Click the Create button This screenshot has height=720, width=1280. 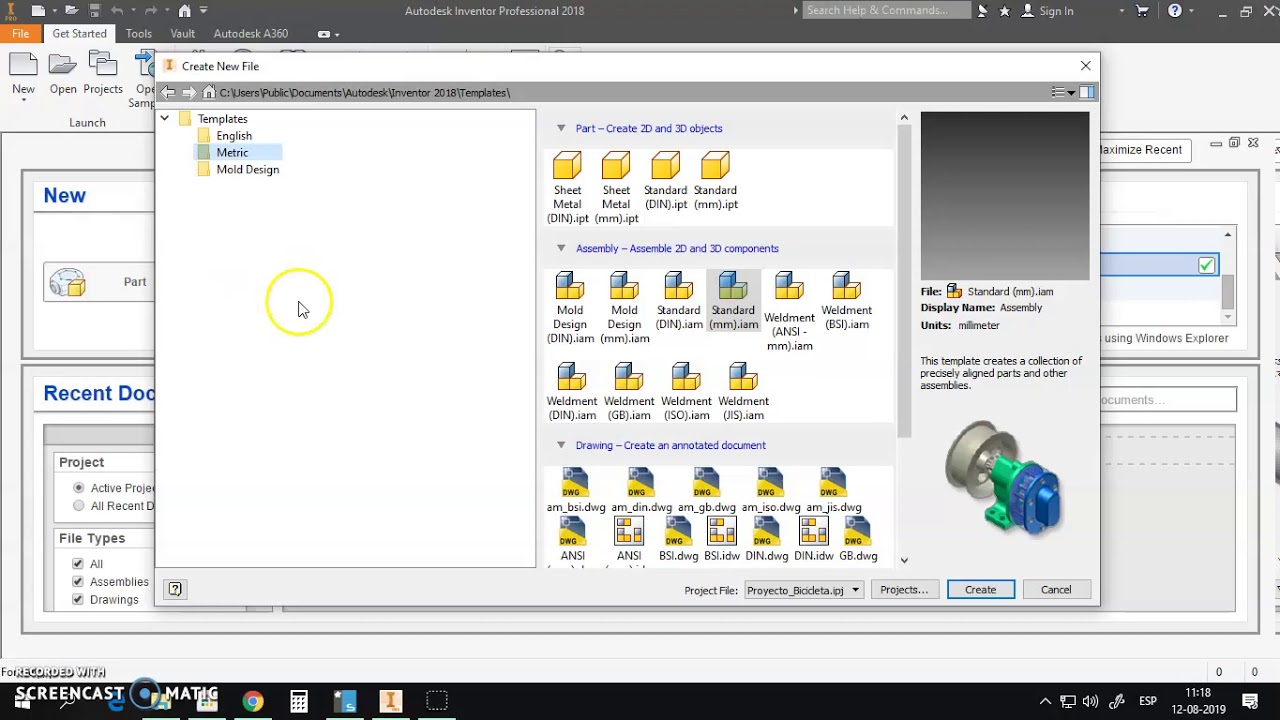pyautogui.click(x=980, y=590)
